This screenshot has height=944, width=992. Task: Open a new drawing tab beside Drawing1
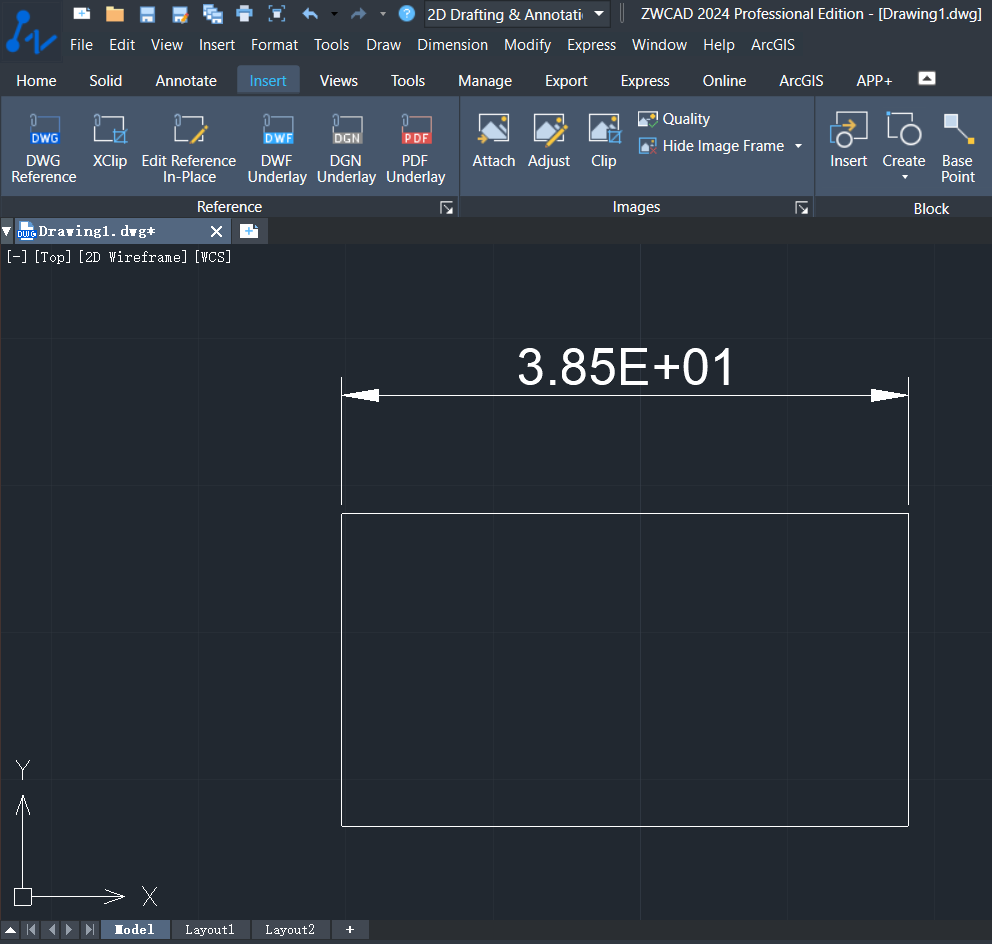coord(249,231)
